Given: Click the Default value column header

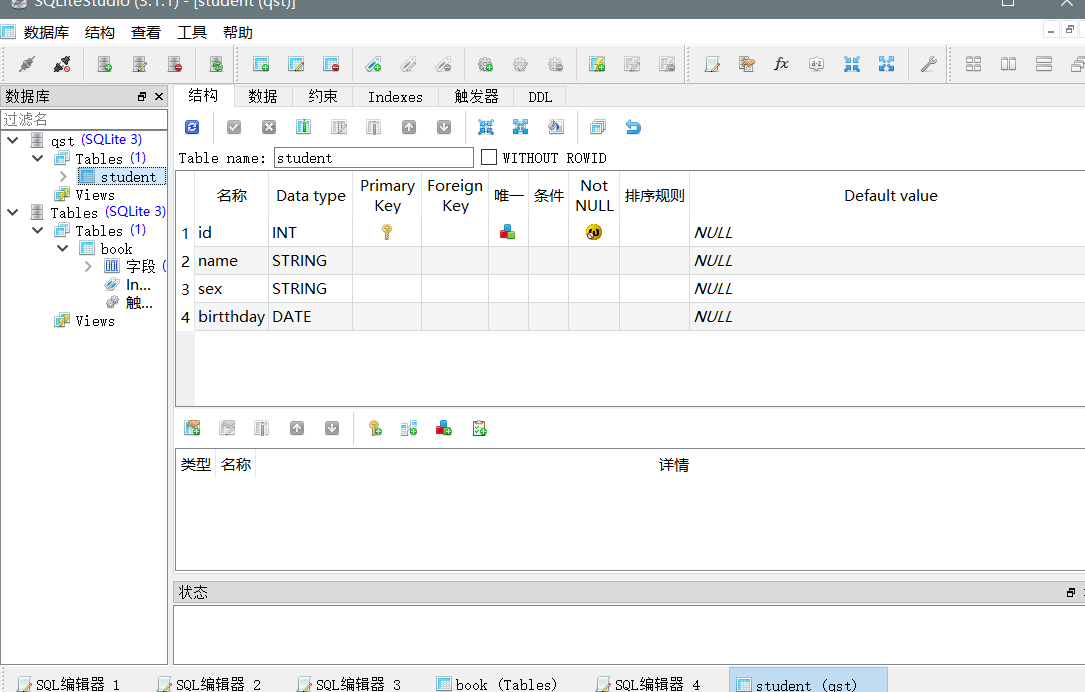Looking at the screenshot, I should pos(890,196).
